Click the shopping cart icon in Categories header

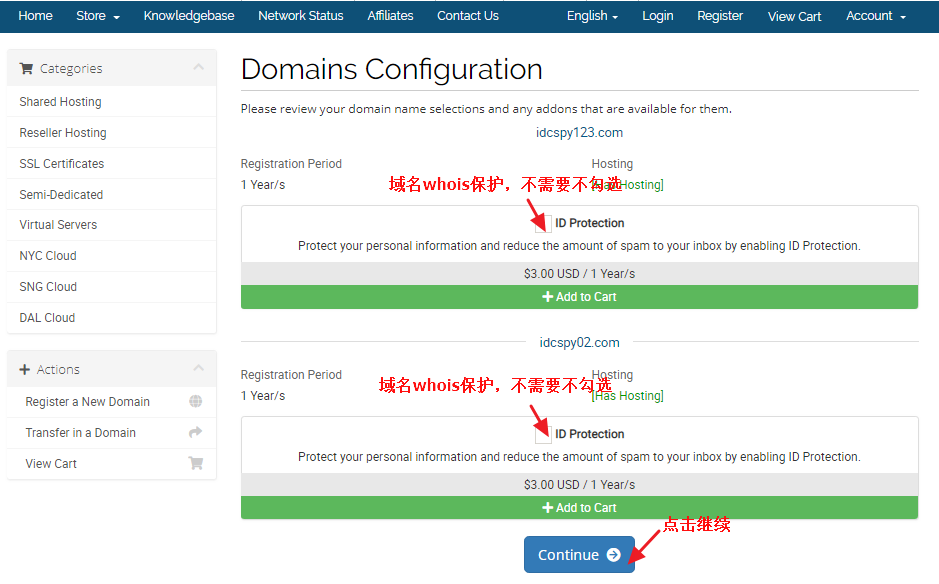(x=26, y=69)
